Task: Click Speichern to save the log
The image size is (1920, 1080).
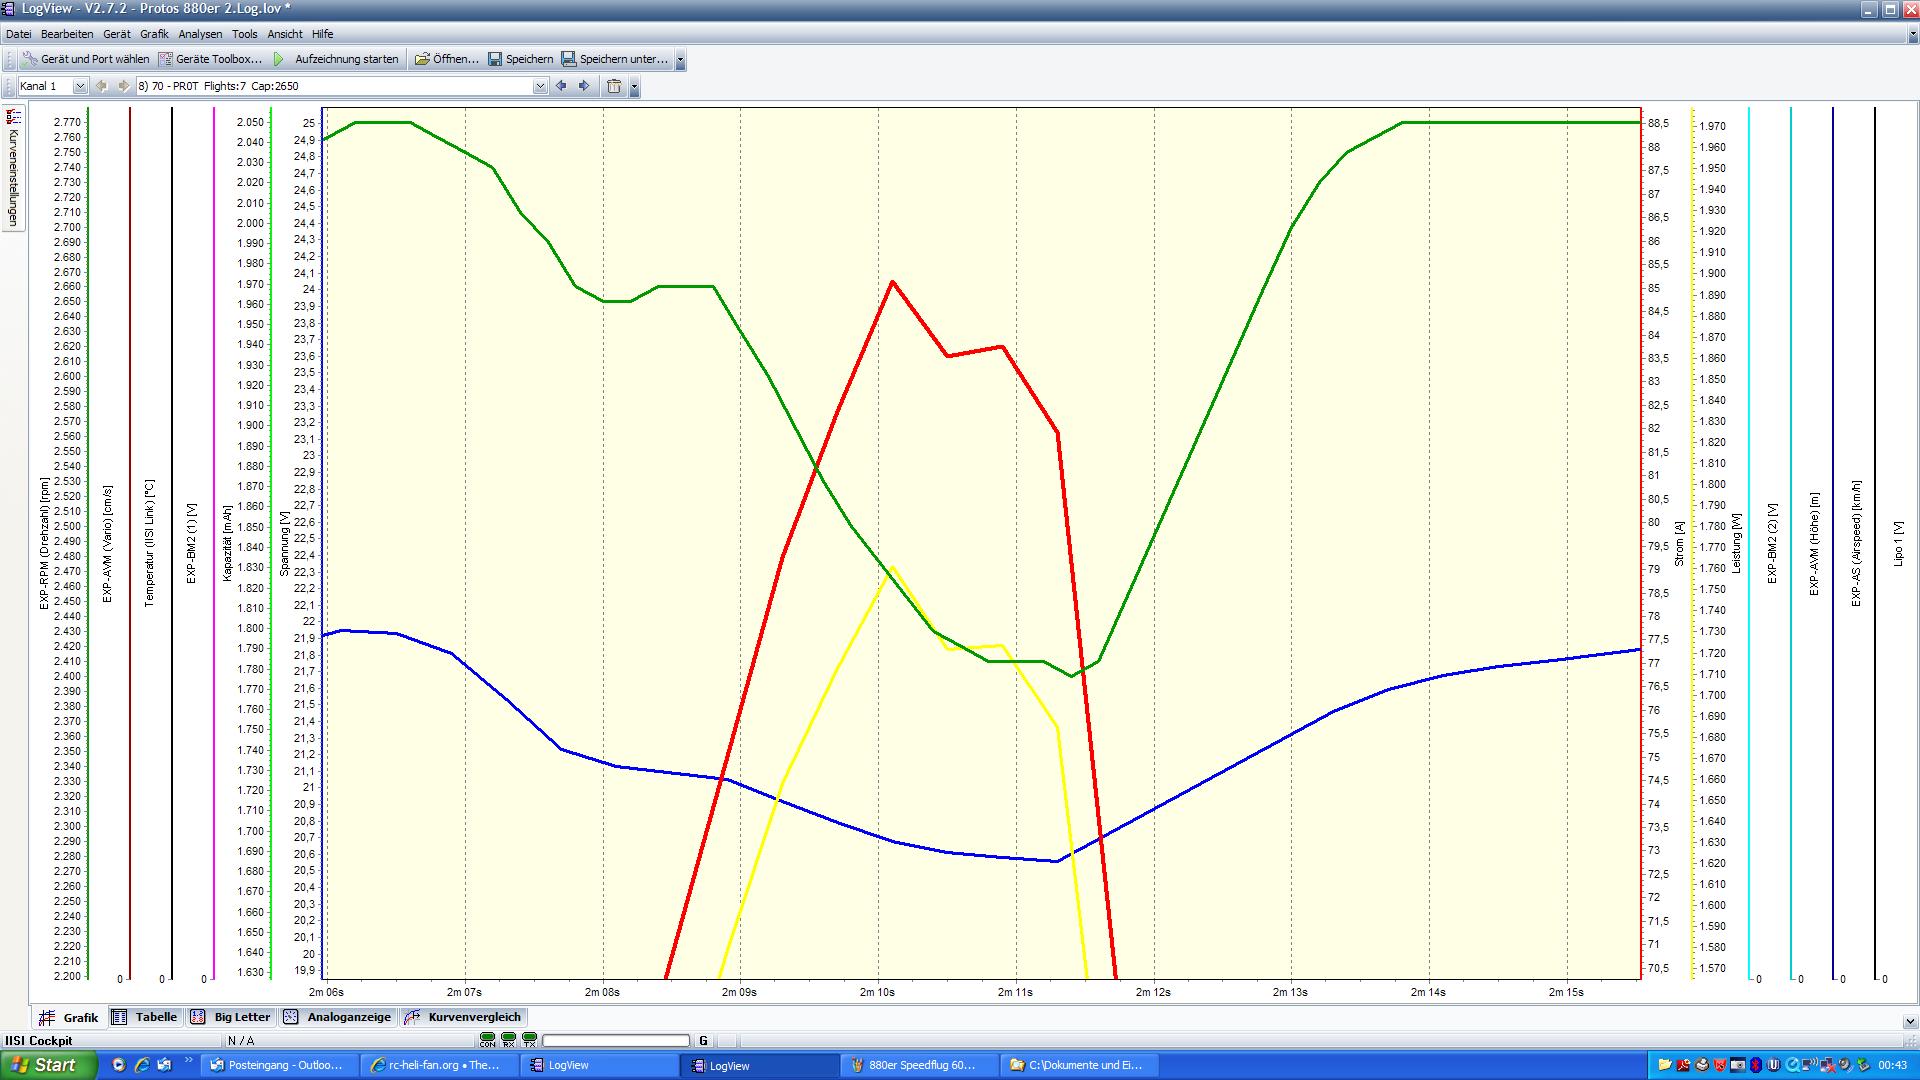Action: pyautogui.click(x=520, y=59)
